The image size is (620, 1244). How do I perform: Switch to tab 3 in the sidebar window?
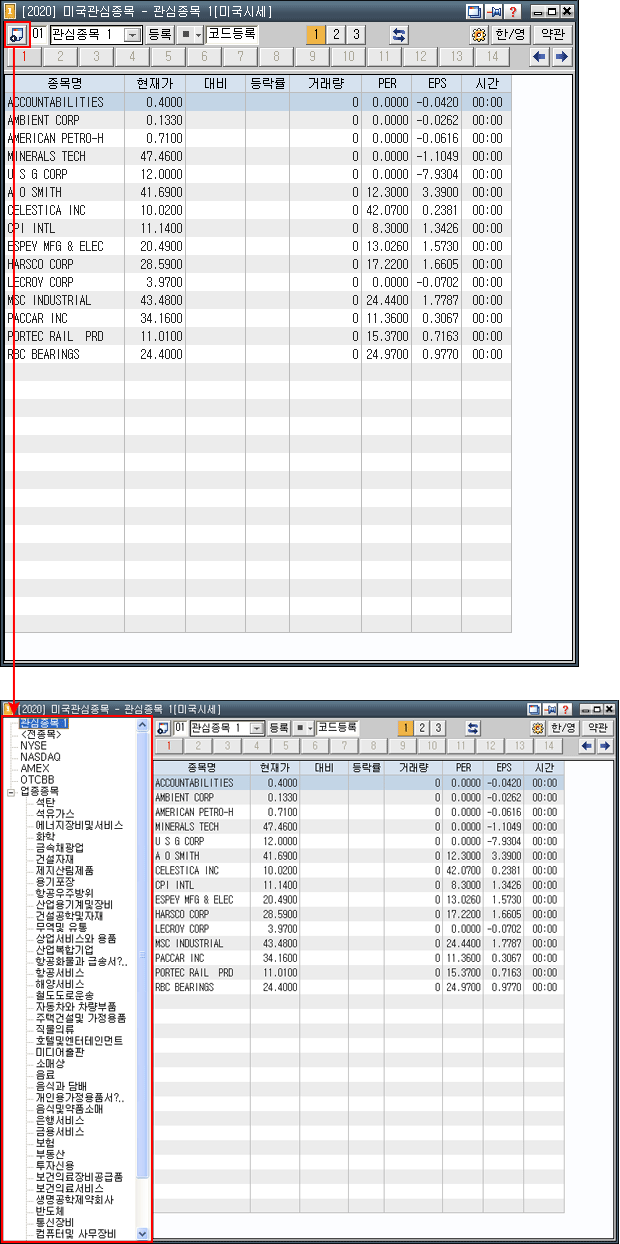[226, 746]
